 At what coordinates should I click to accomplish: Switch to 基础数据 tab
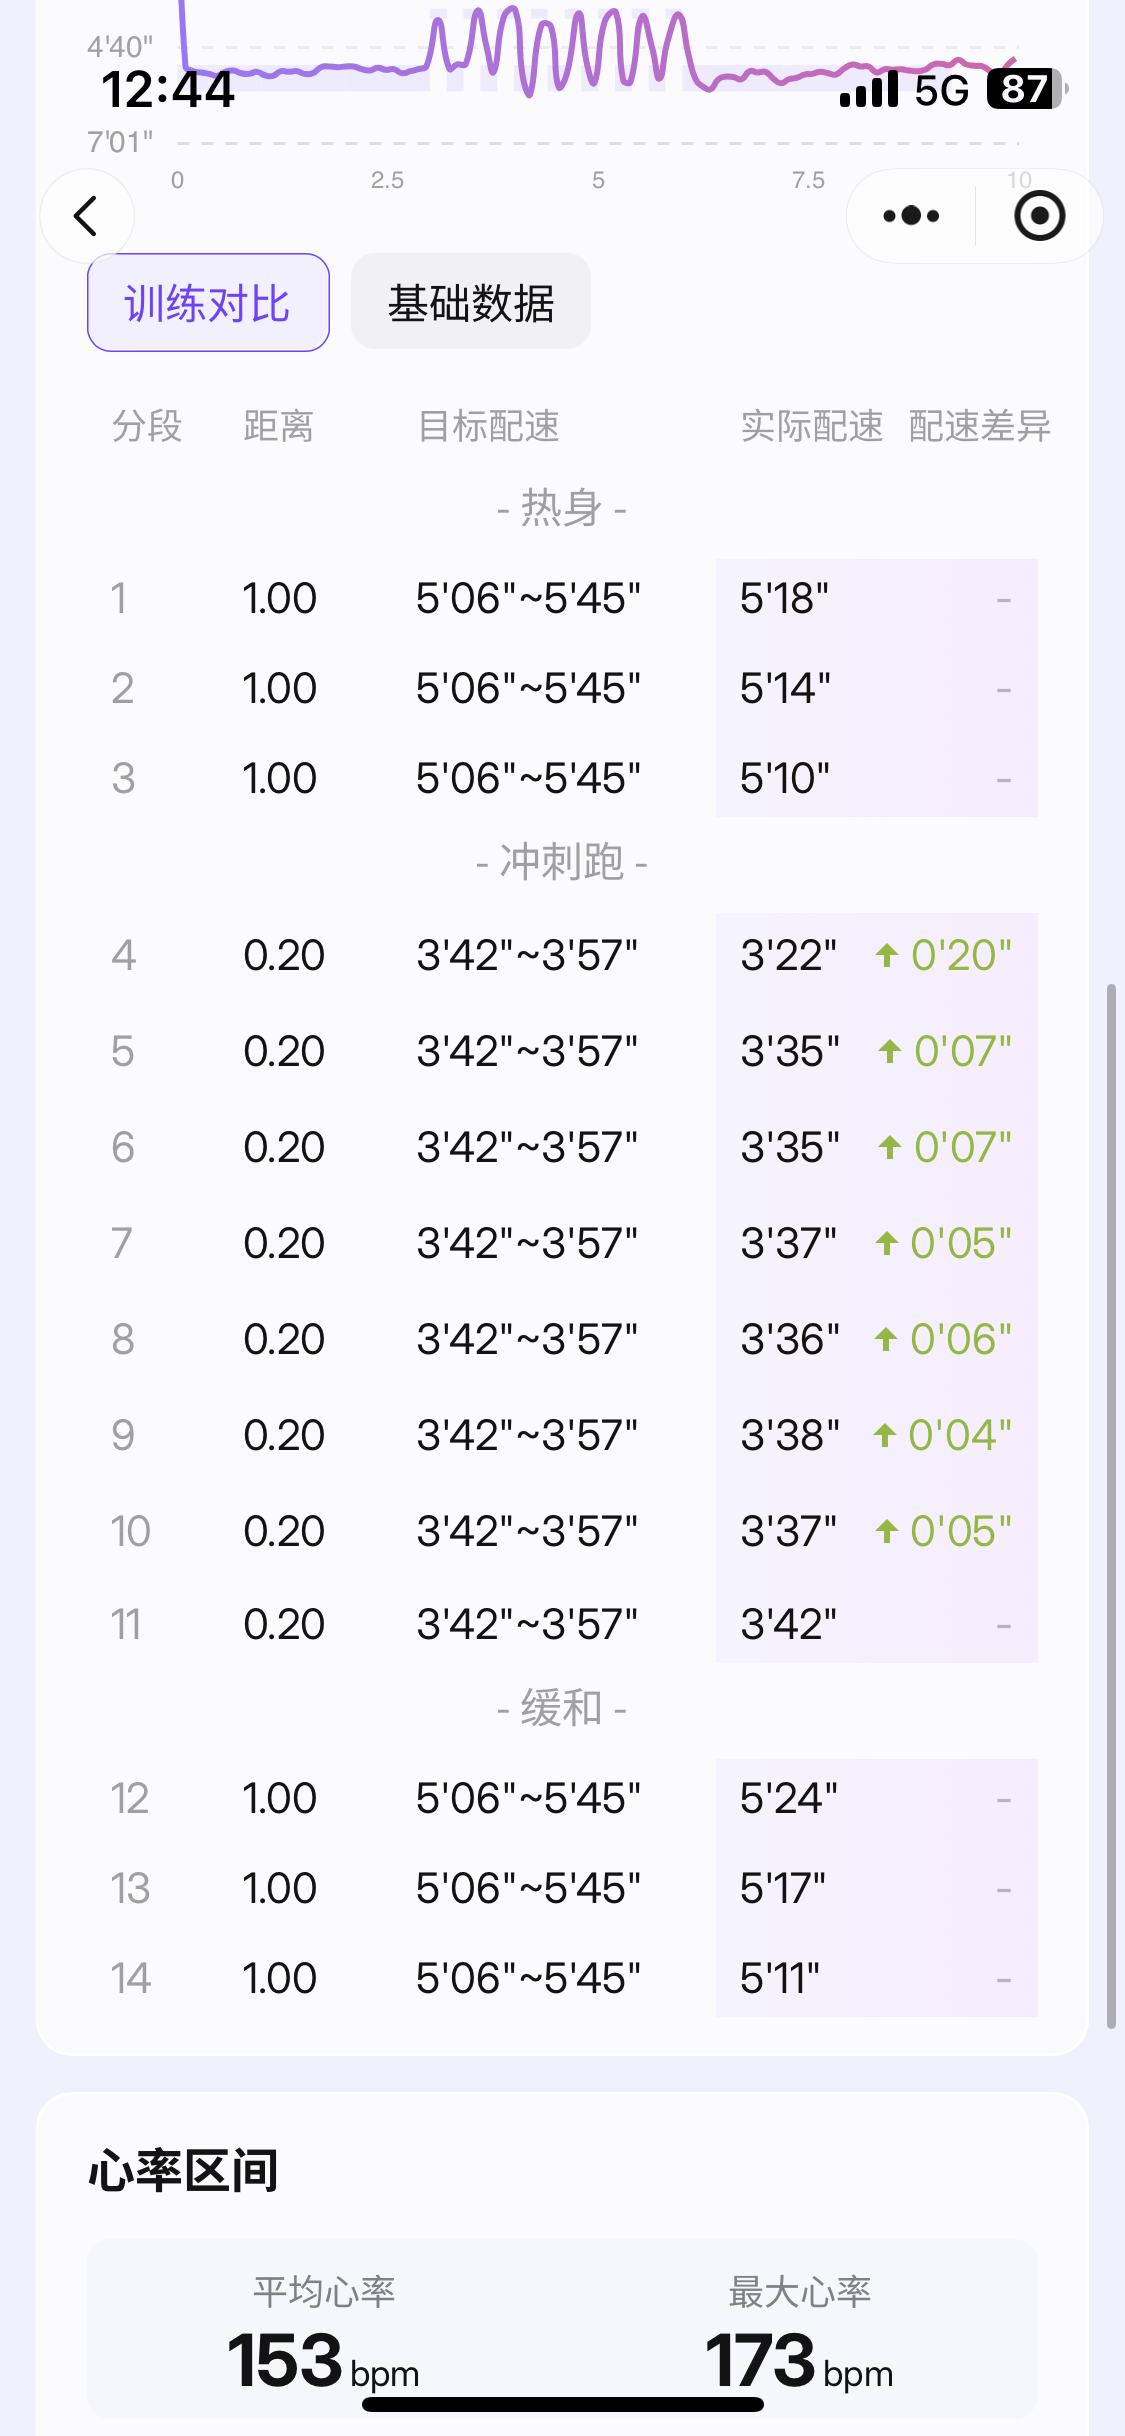(471, 303)
